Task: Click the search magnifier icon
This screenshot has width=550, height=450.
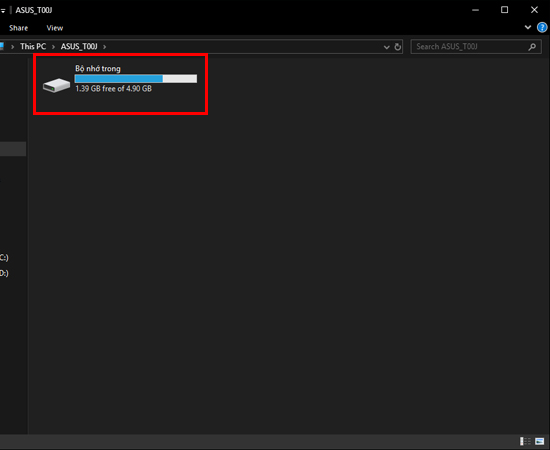Action: (x=532, y=47)
